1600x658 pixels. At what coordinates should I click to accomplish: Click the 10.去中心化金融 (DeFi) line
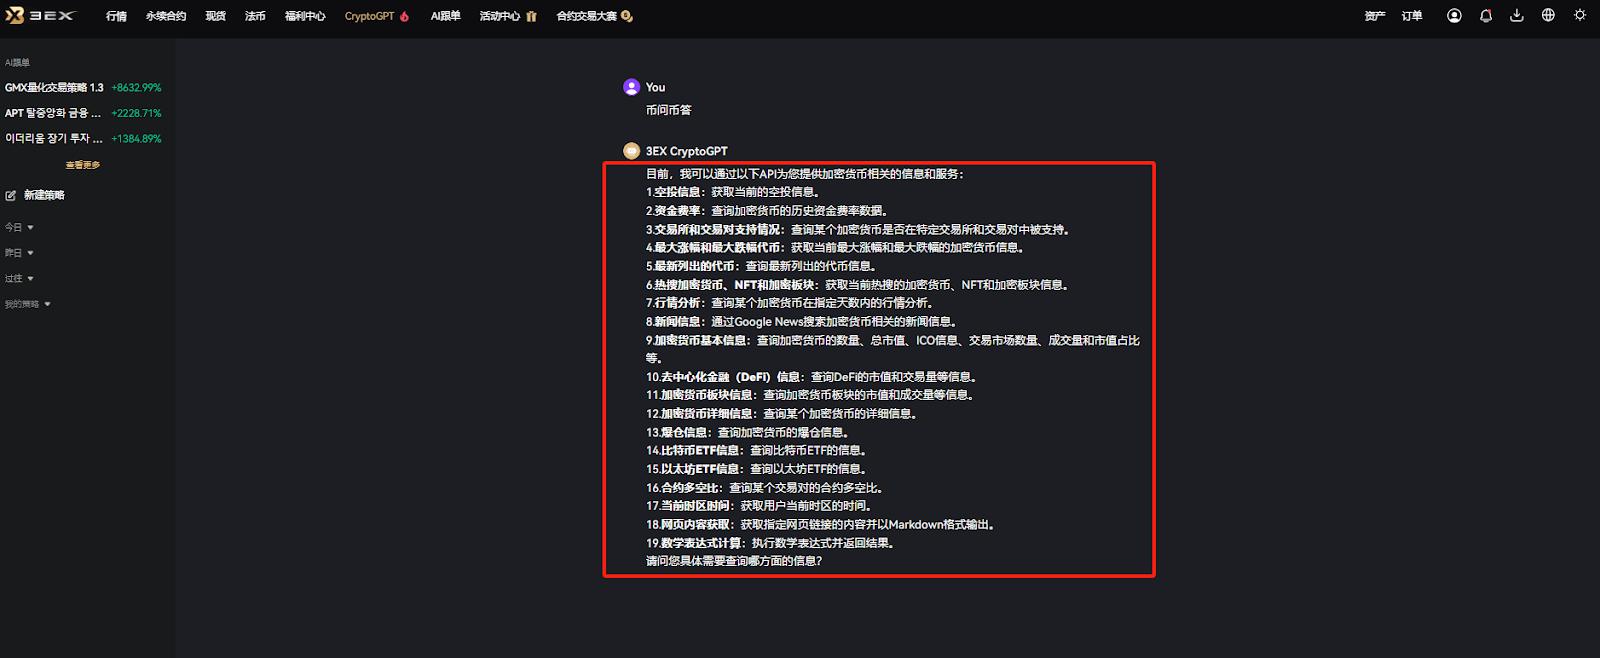click(x=812, y=377)
